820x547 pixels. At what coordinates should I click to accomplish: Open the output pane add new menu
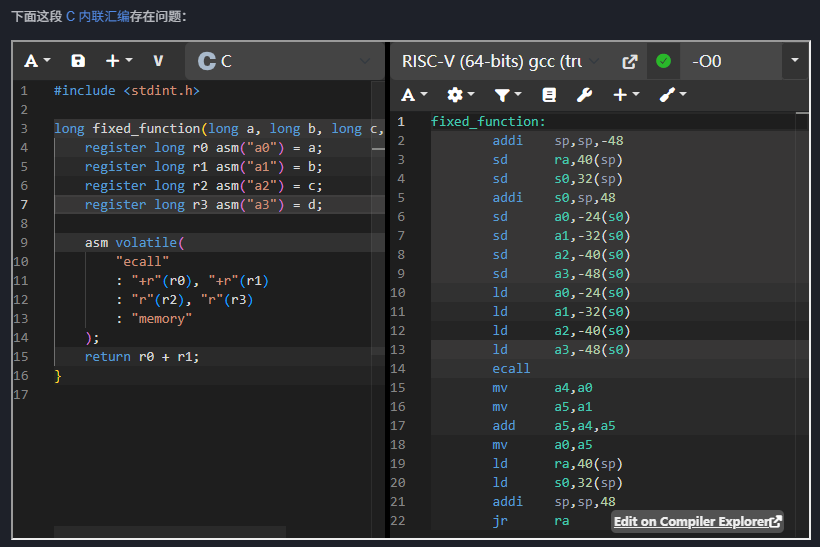[x=626, y=95]
